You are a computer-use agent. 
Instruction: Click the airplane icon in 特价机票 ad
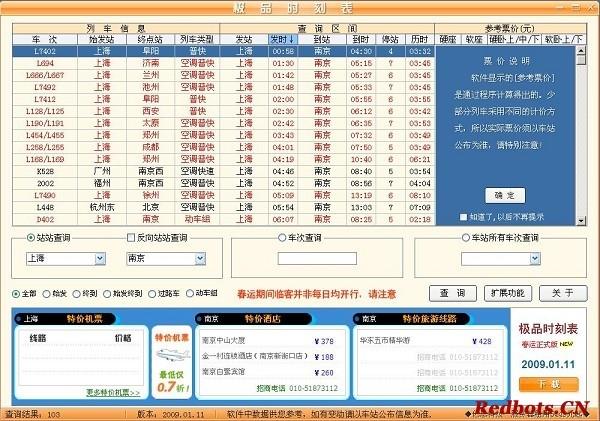(x=173, y=355)
